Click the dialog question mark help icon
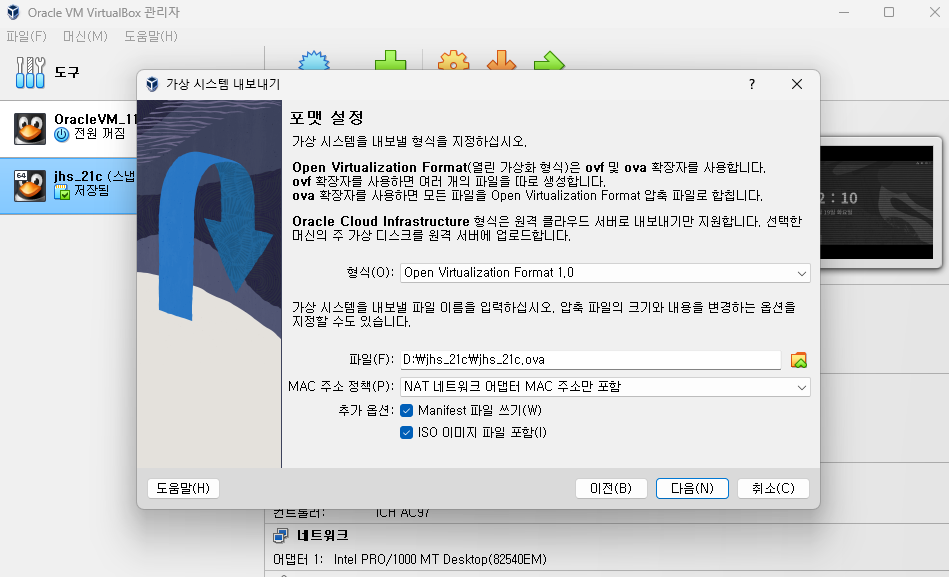 coord(752,84)
